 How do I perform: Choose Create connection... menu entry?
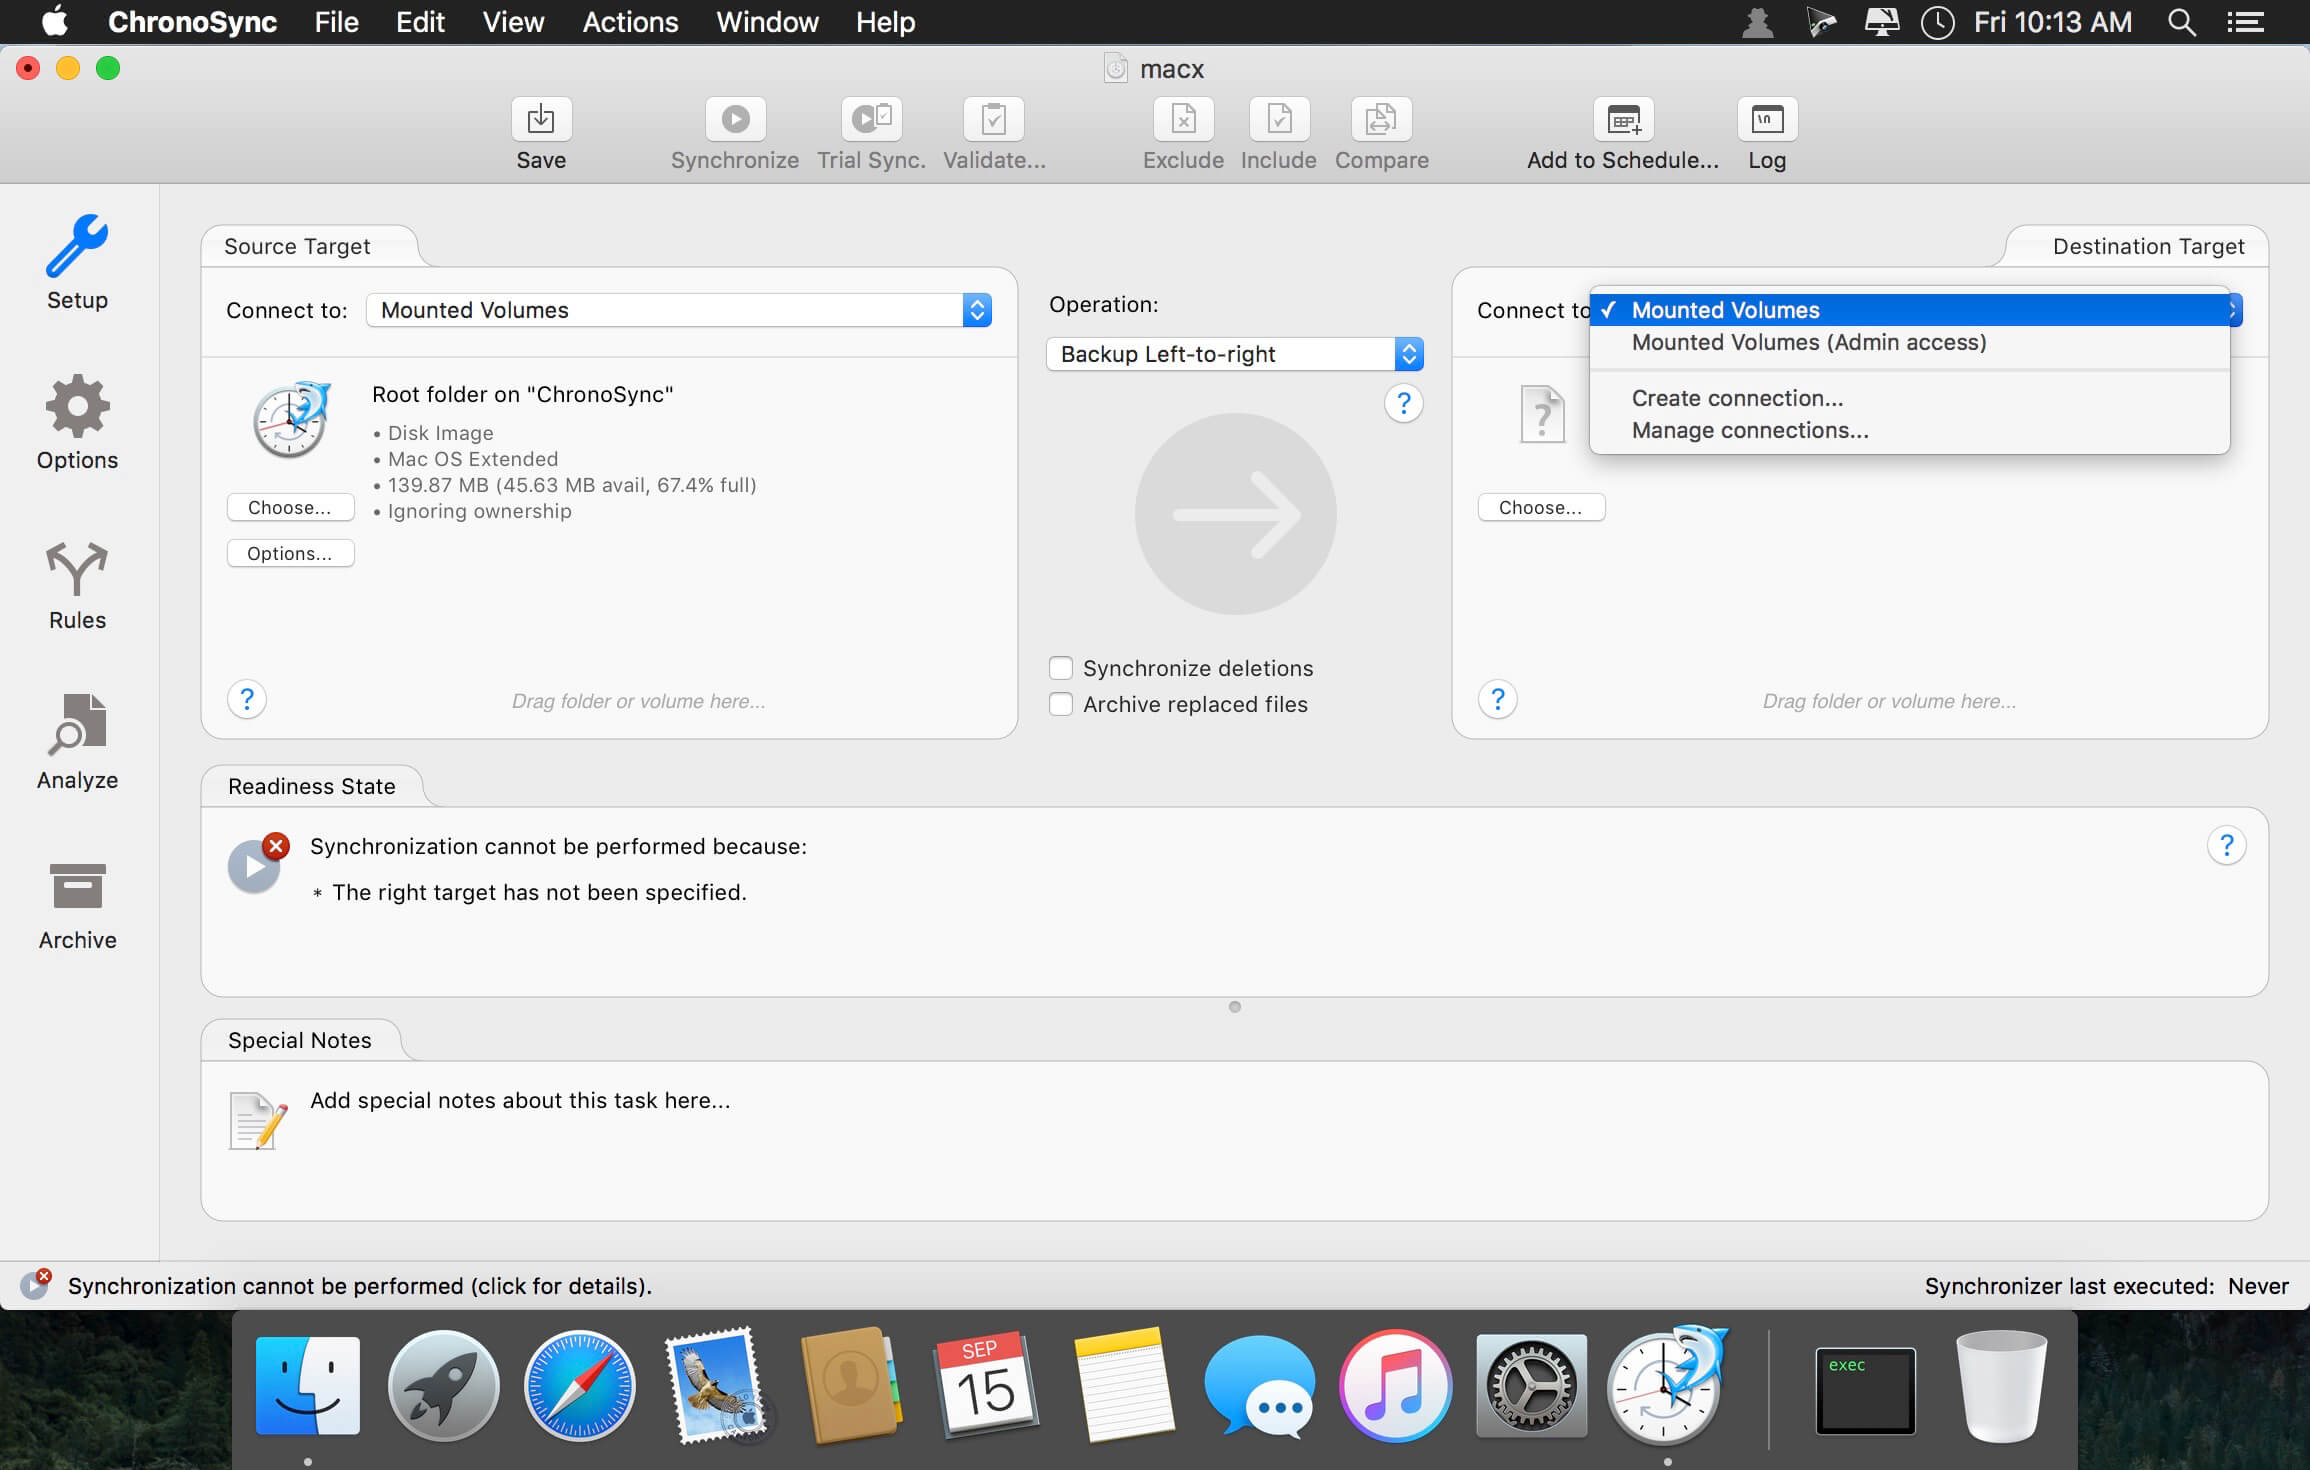click(1737, 398)
